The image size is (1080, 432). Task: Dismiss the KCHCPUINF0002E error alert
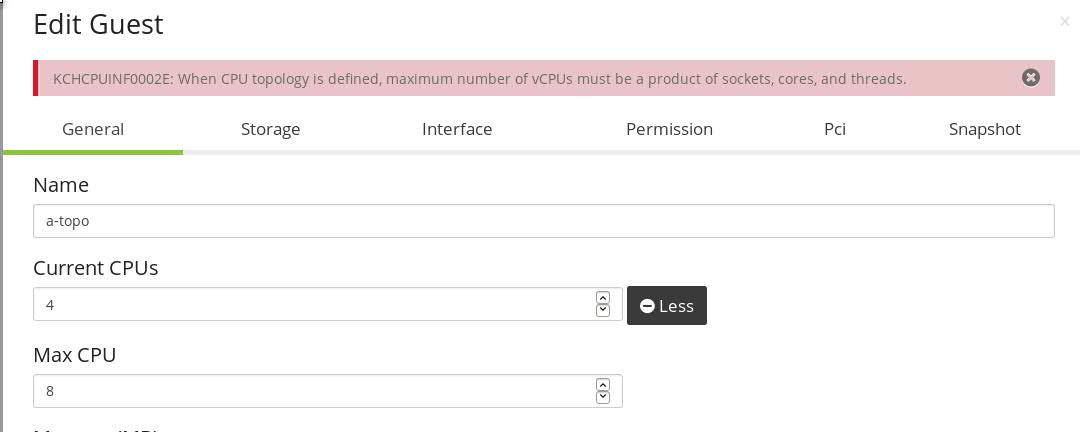click(1031, 77)
